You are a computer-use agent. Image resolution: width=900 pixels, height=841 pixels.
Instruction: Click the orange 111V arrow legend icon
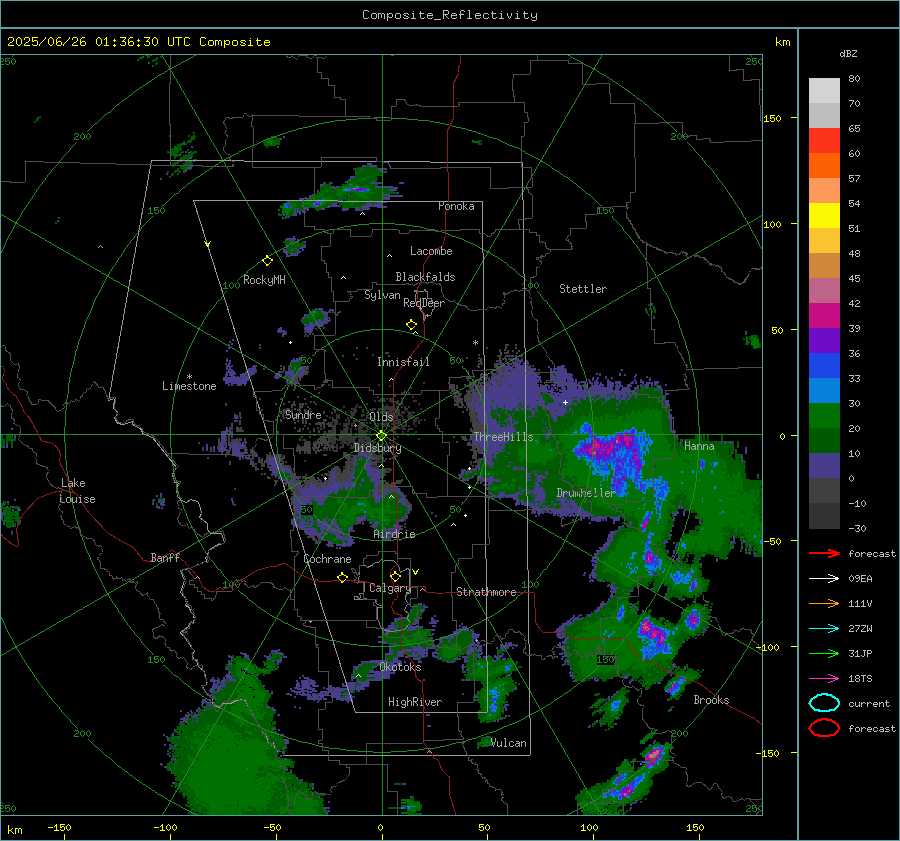click(x=824, y=603)
